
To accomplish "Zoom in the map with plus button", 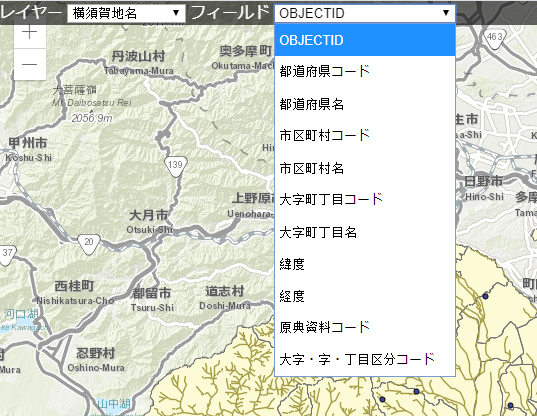I will pyautogui.click(x=30, y=33).
